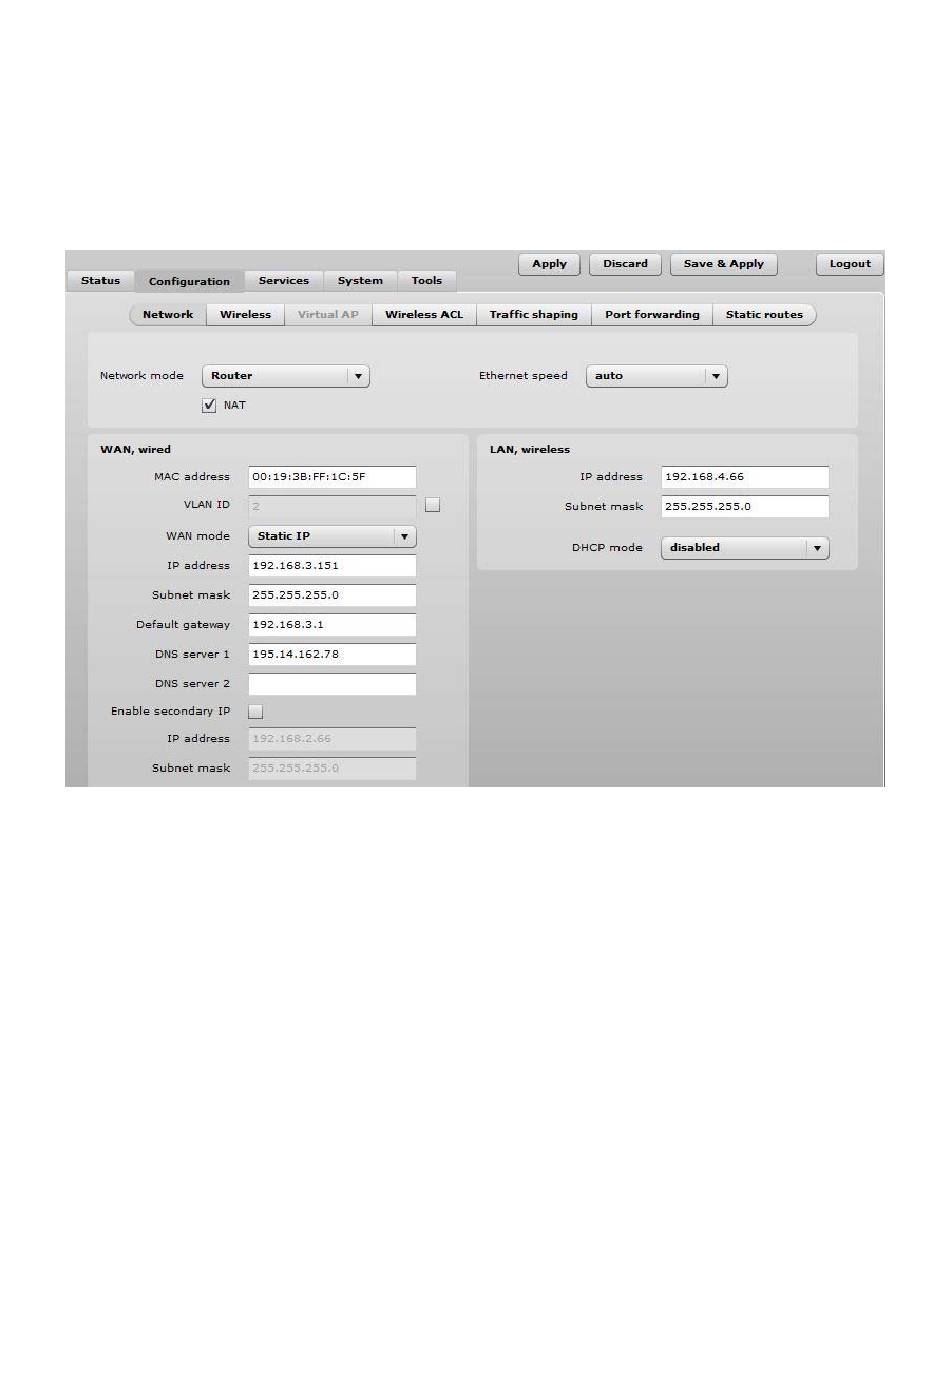Click the secondary Subnet mask field

pyautogui.click(x=332, y=768)
